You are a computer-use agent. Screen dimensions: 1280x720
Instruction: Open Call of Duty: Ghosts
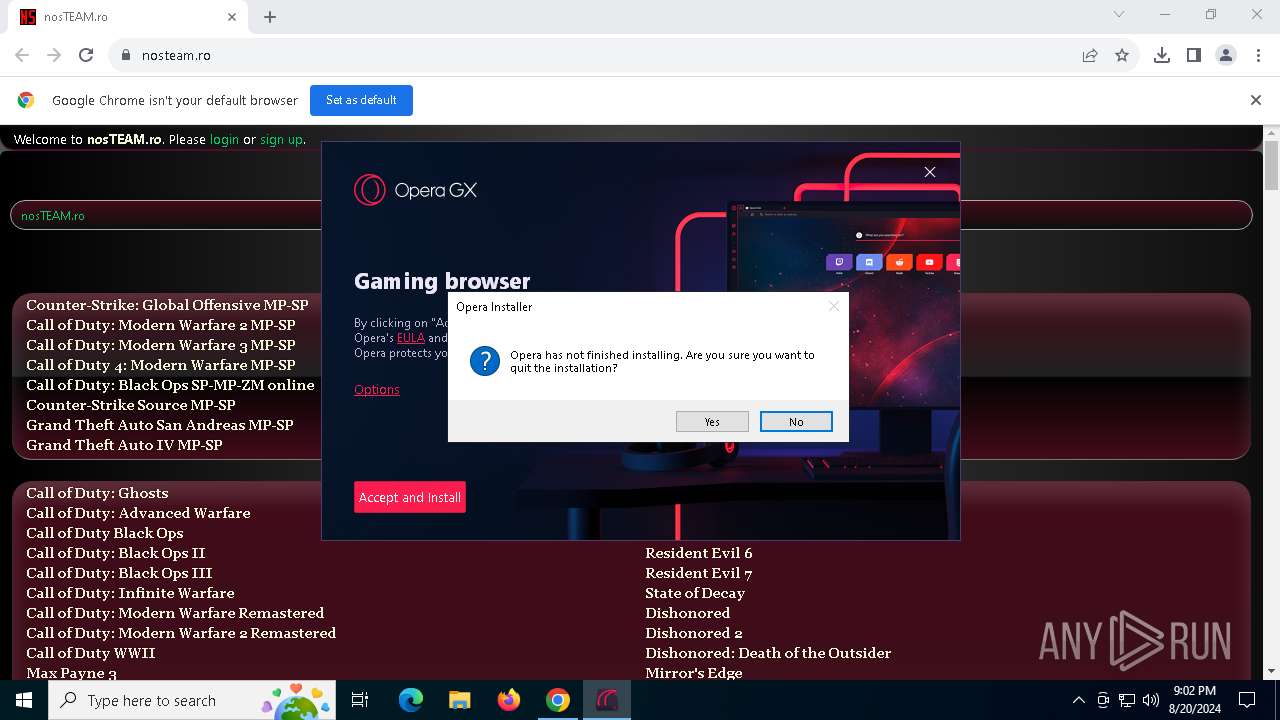[97, 493]
